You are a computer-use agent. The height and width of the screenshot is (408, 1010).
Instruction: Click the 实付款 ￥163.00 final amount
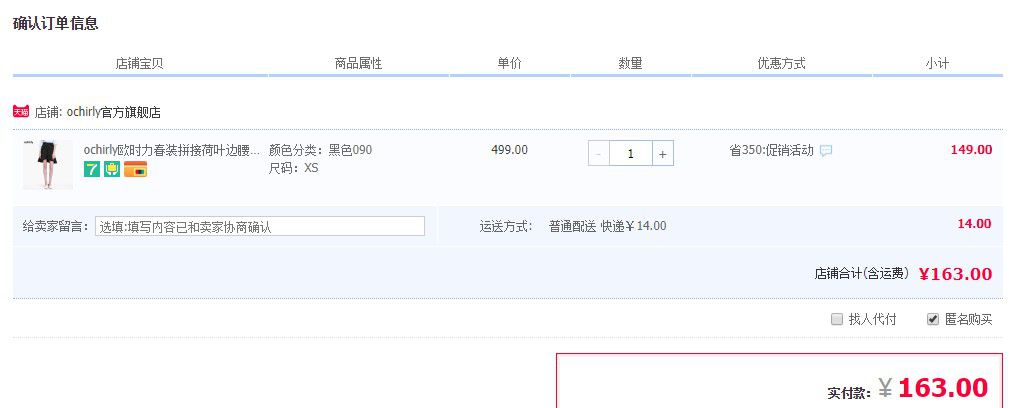908,388
